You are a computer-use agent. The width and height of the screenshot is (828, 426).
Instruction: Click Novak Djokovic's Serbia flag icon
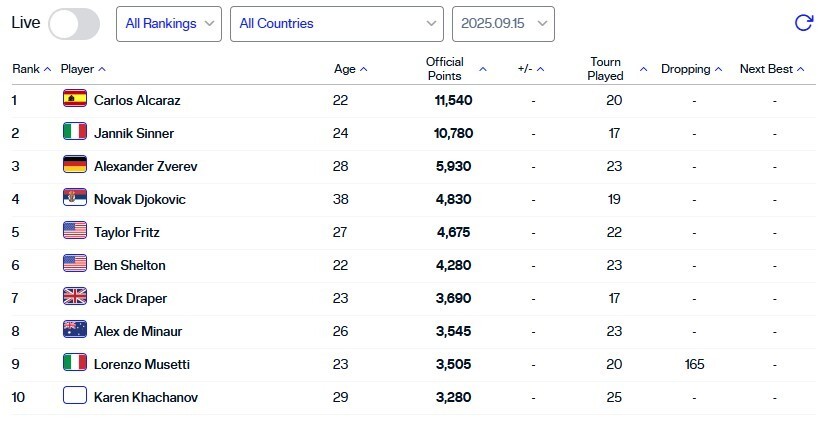75,198
